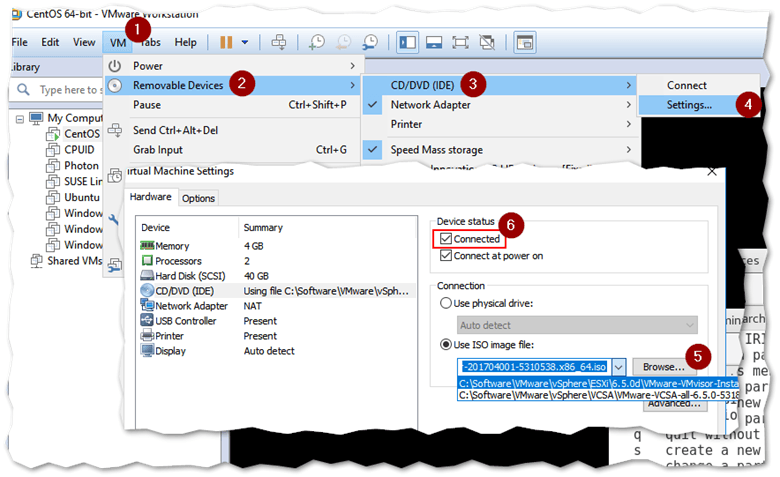Image resolution: width=780 pixels, height=477 pixels.
Task: Select the CPUID VM in library
Action: click(79, 150)
